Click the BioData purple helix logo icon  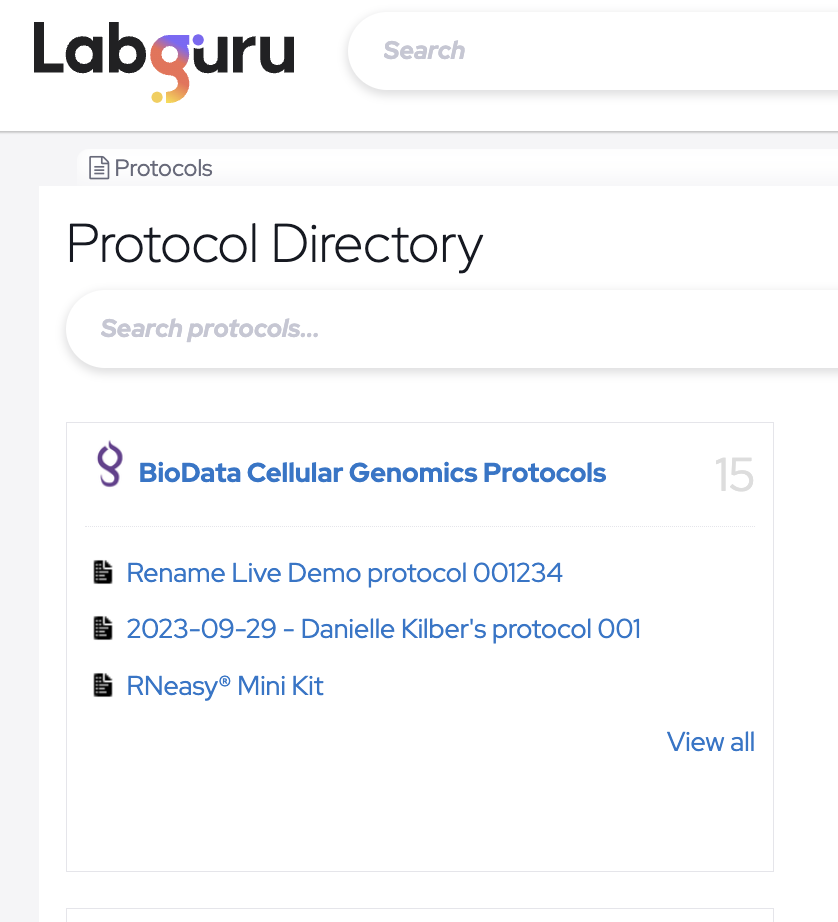pyautogui.click(x=109, y=466)
